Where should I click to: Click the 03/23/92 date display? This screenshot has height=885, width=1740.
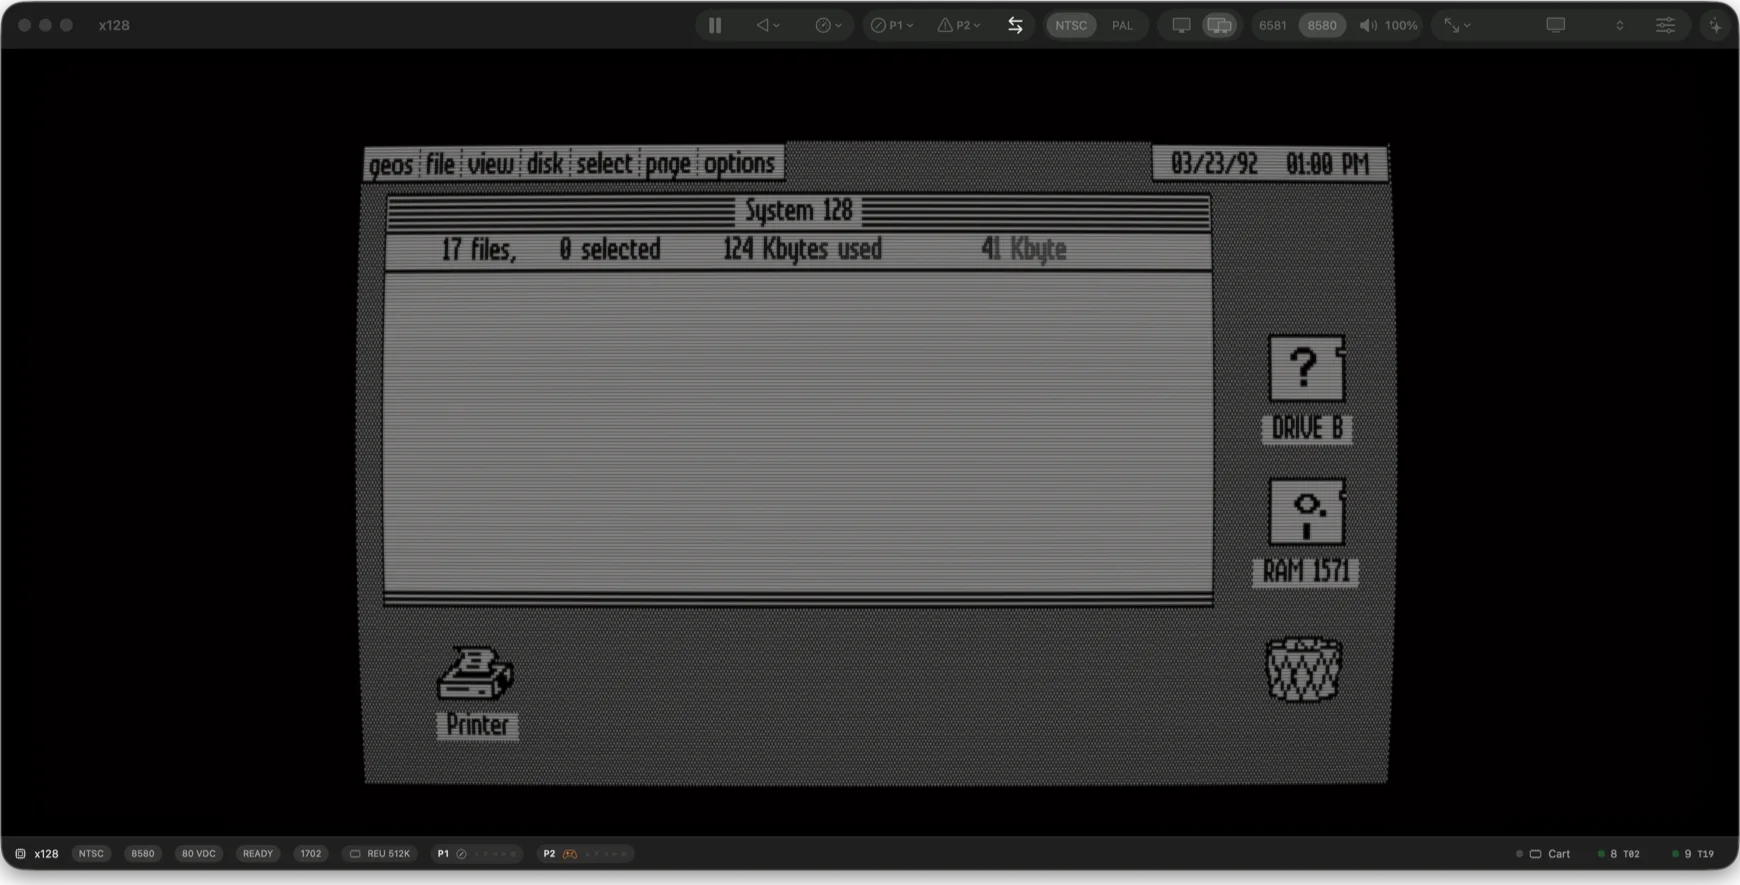[1214, 164]
